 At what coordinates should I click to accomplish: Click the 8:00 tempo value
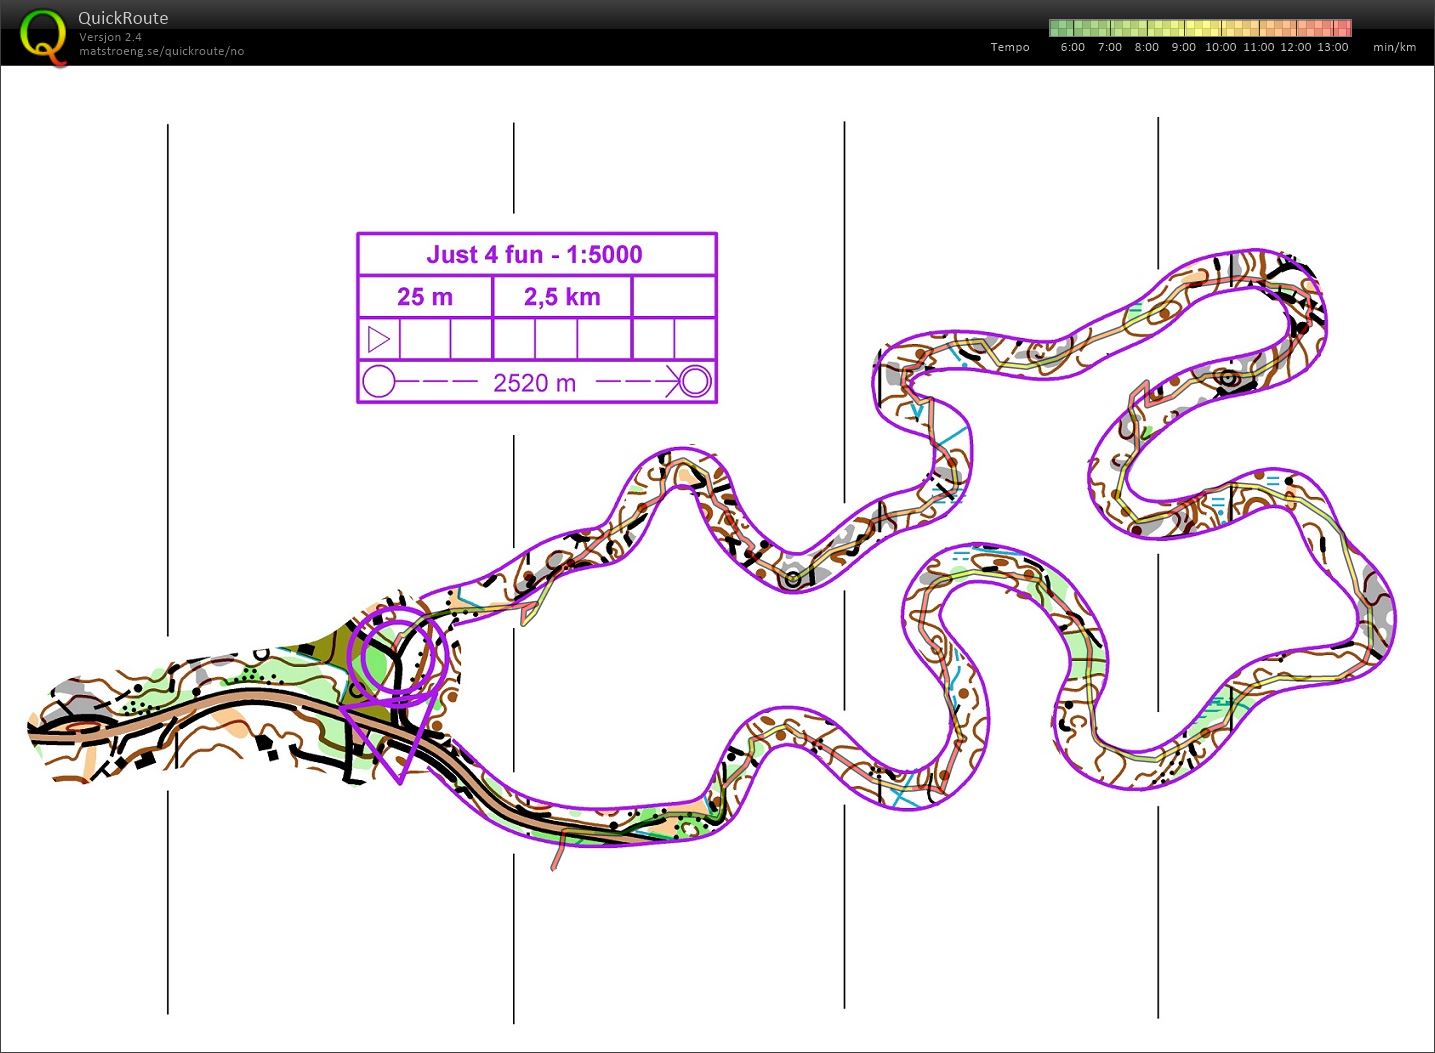pyautogui.click(x=1146, y=47)
